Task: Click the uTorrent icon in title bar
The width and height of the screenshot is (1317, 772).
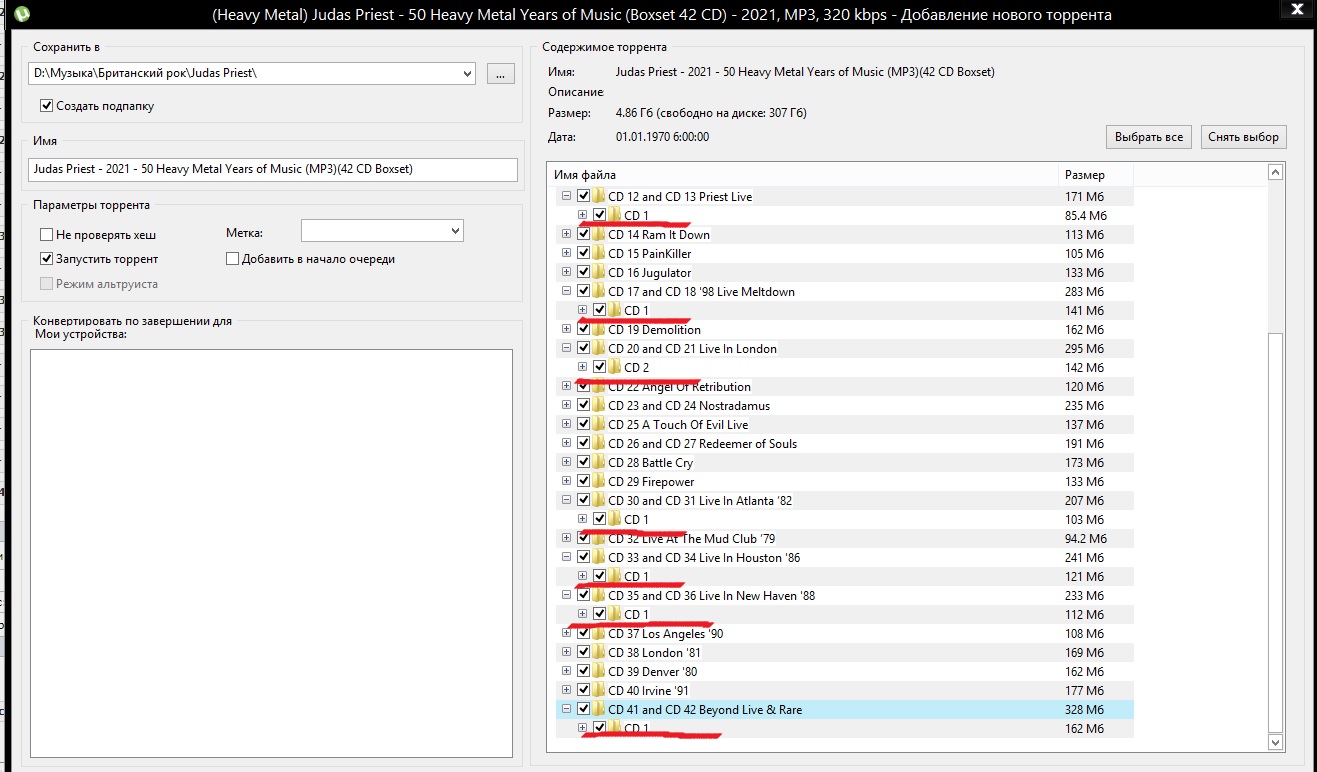Action: pyautogui.click(x=22, y=14)
